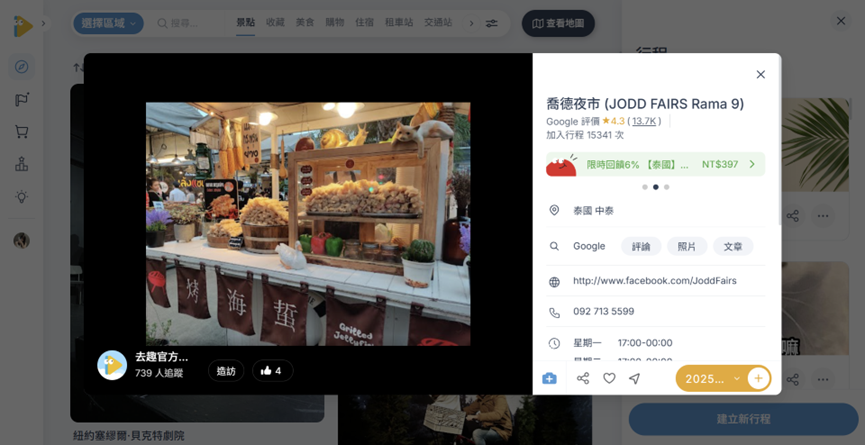Click the 加入行程 15341 次 count text
The image size is (865, 445).
(x=585, y=135)
